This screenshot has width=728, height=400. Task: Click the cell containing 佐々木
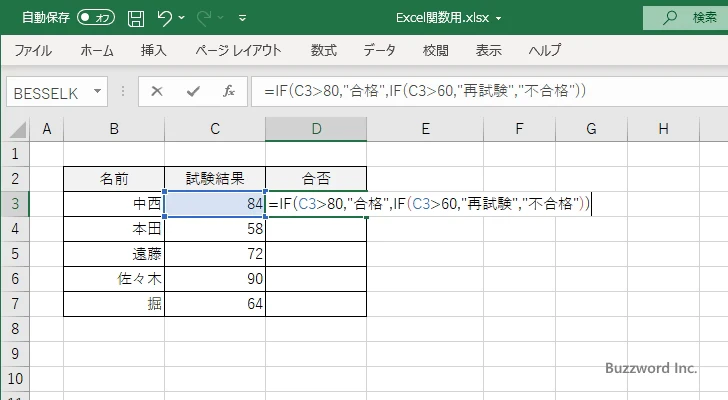coord(114,279)
